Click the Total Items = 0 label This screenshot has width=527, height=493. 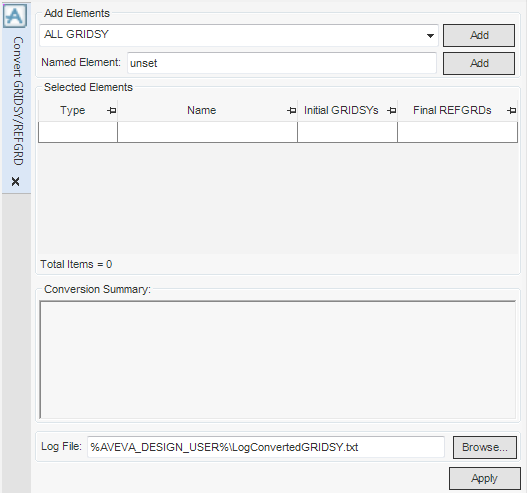coord(76,264)
